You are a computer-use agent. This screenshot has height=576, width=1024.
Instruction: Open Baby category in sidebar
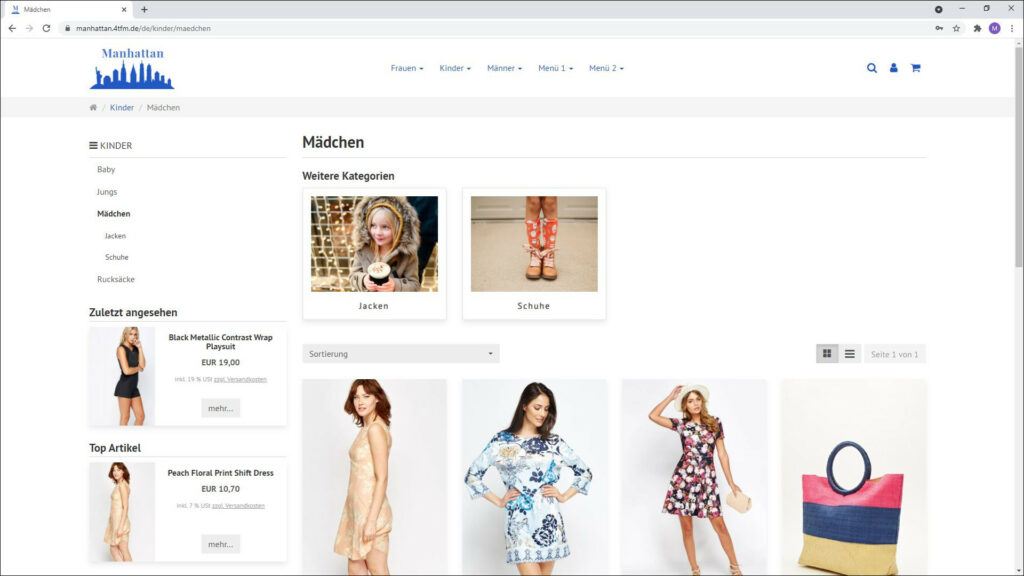click(106, 169)
